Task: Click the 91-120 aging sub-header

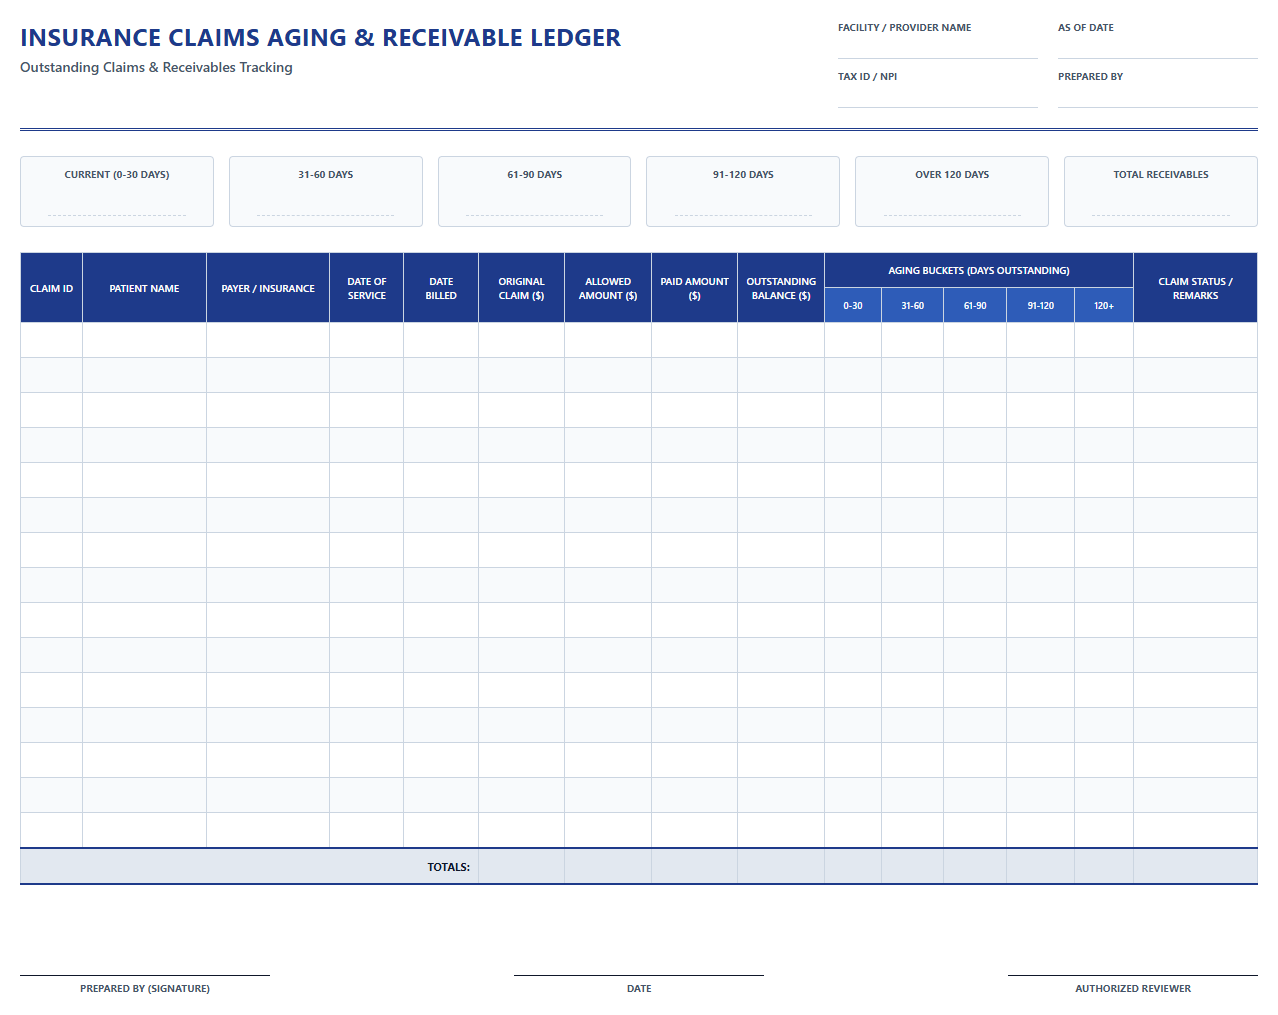Action: click(1041, 305)
